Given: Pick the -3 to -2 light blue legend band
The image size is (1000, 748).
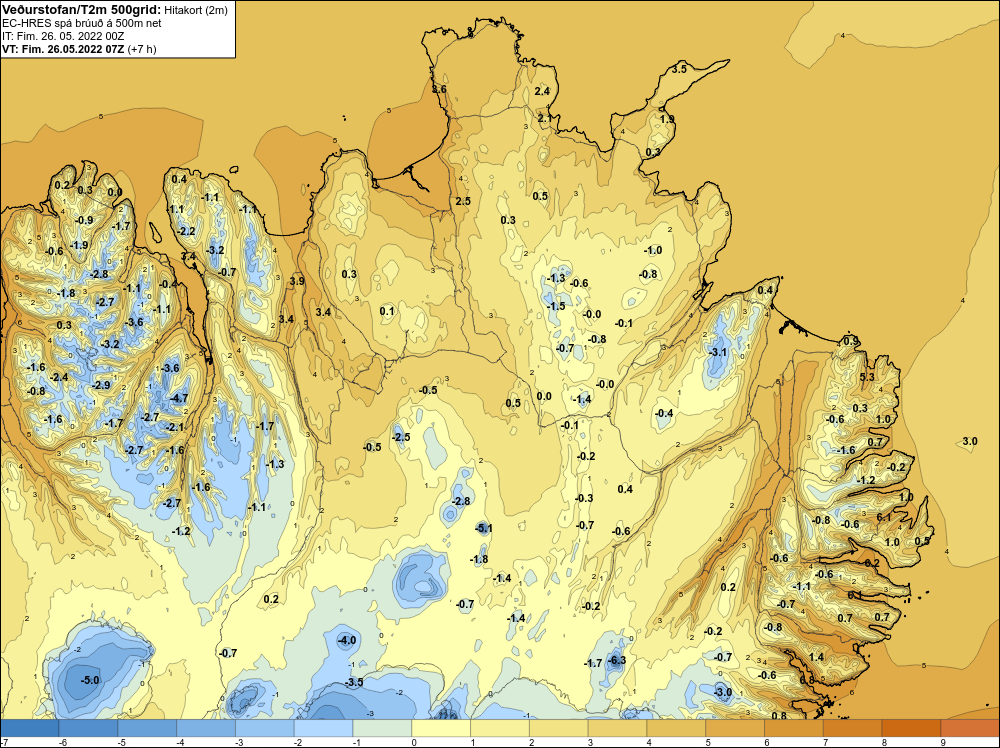Looking at the screenshot, I should pyautogui.click(x=265, y=728).
